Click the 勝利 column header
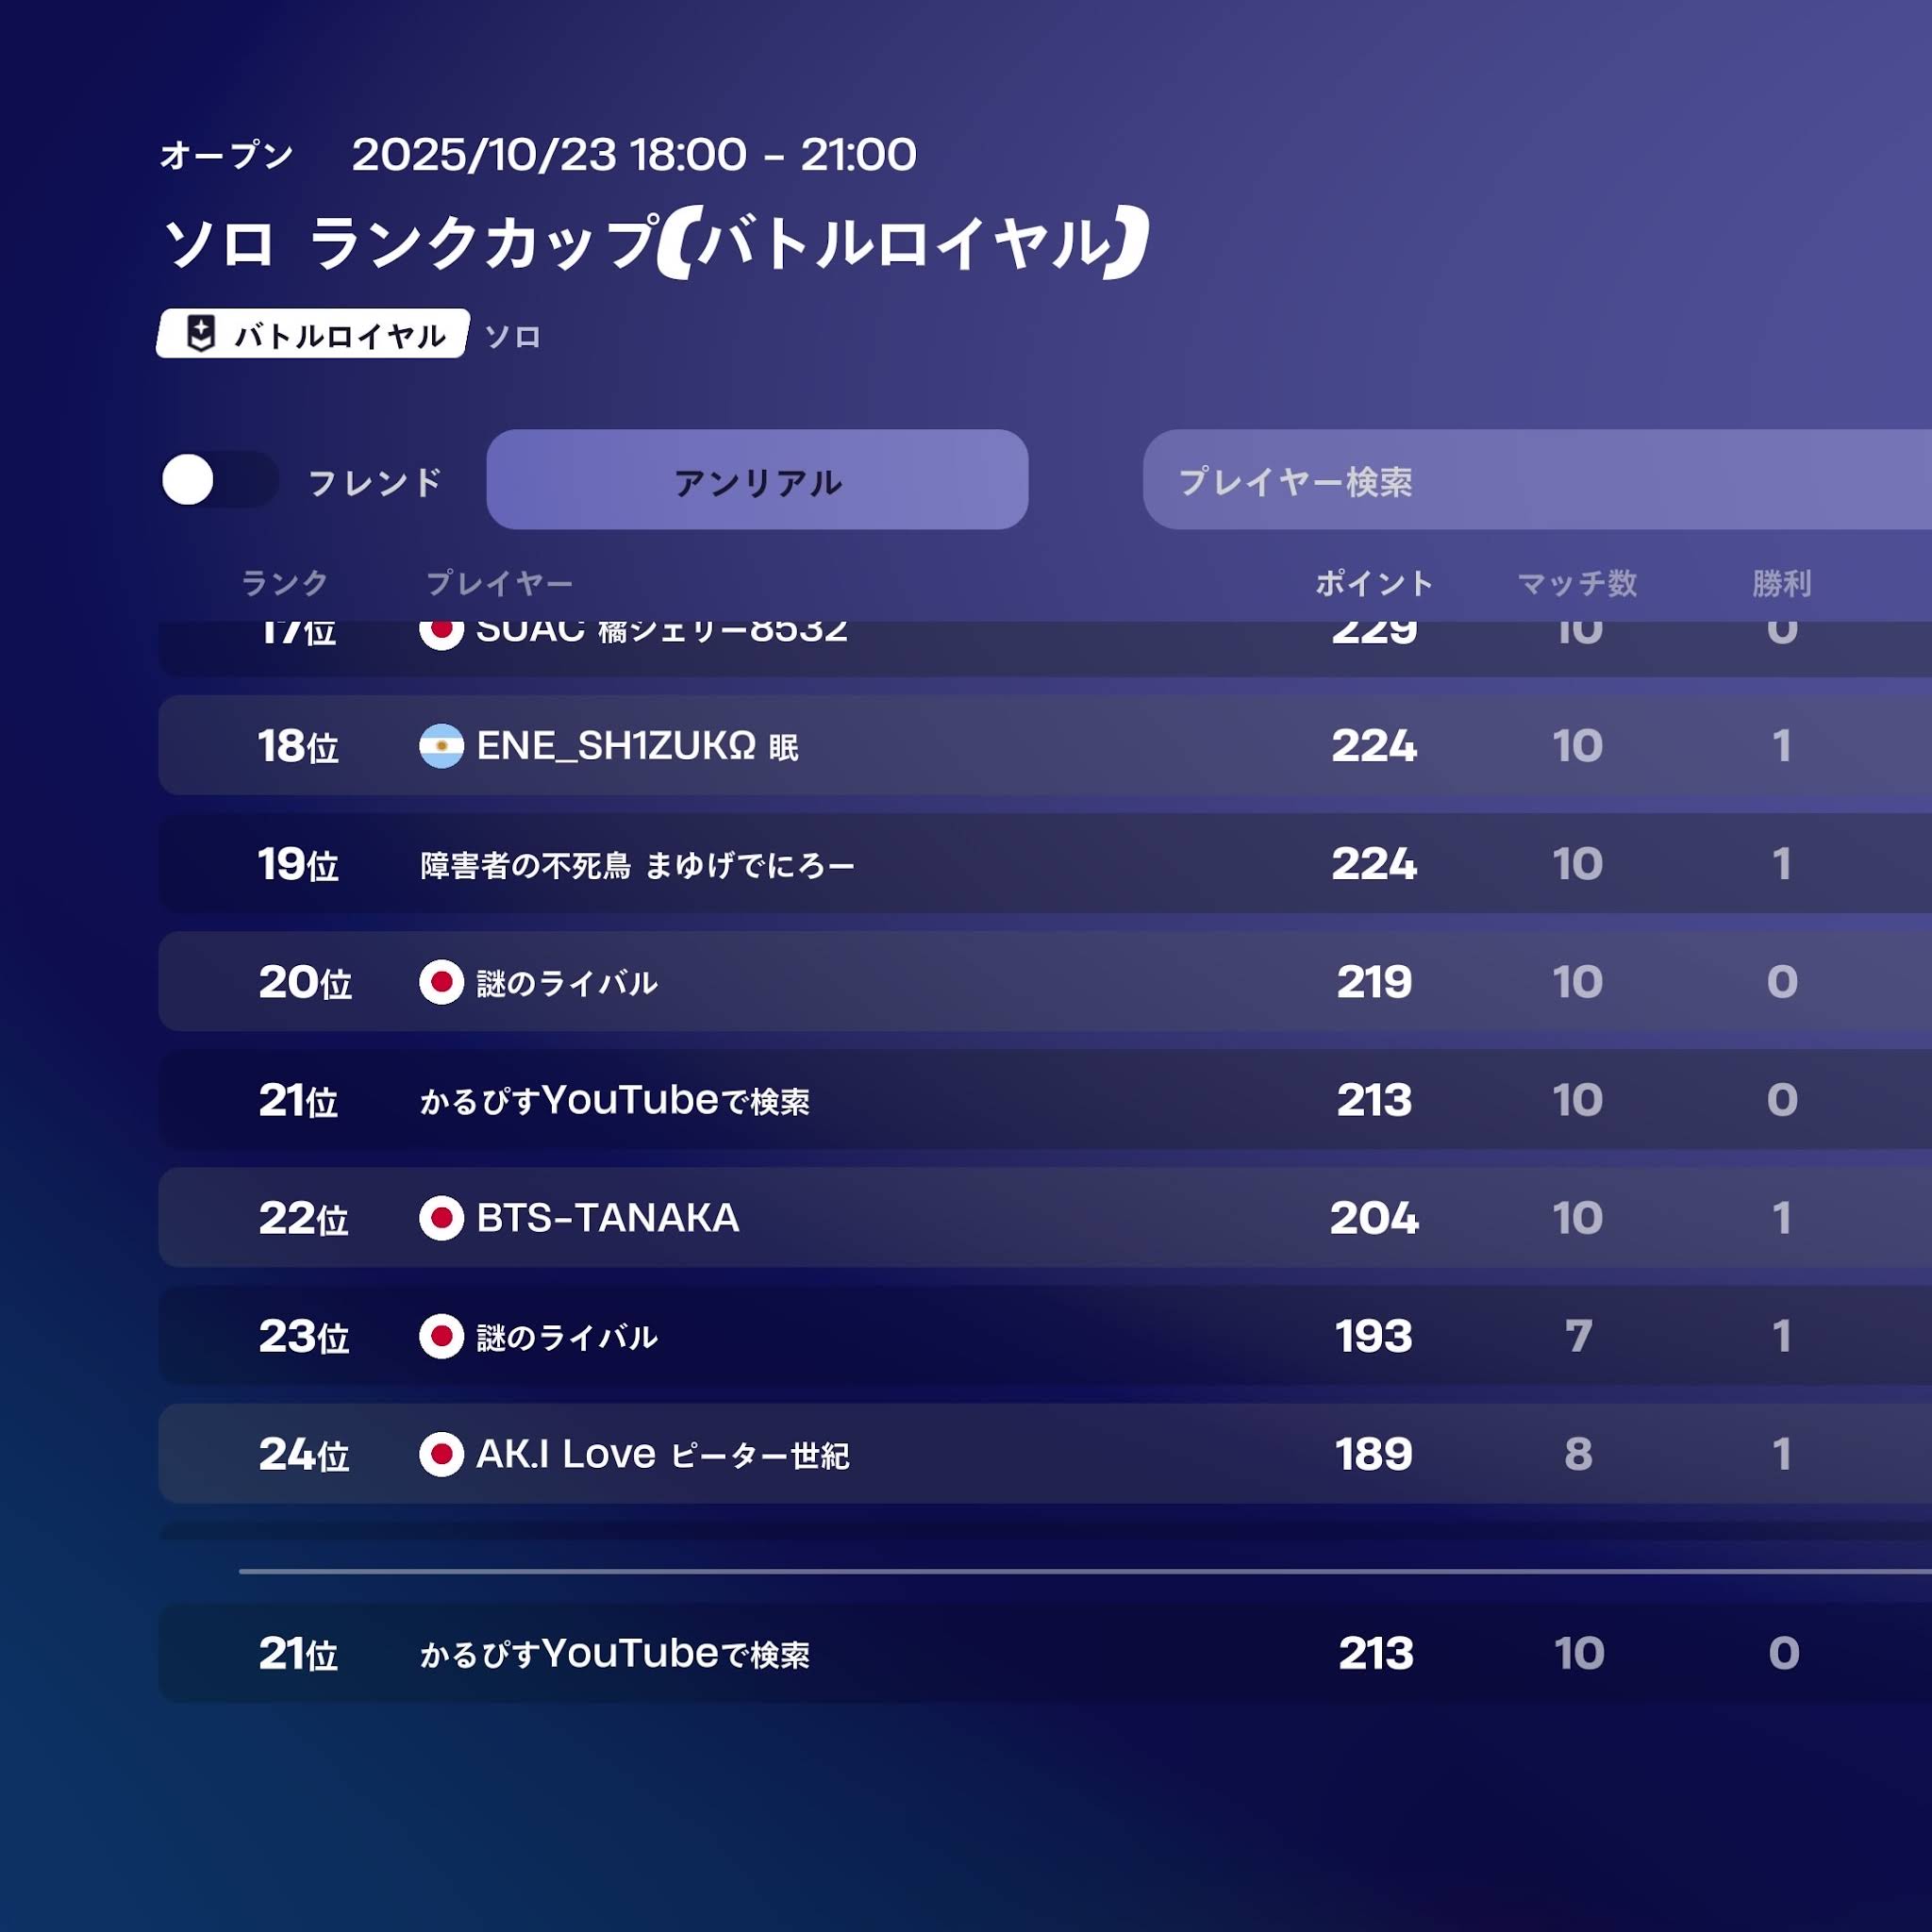Viewport: 1932px width, 1932px height. pos(1781,583)
